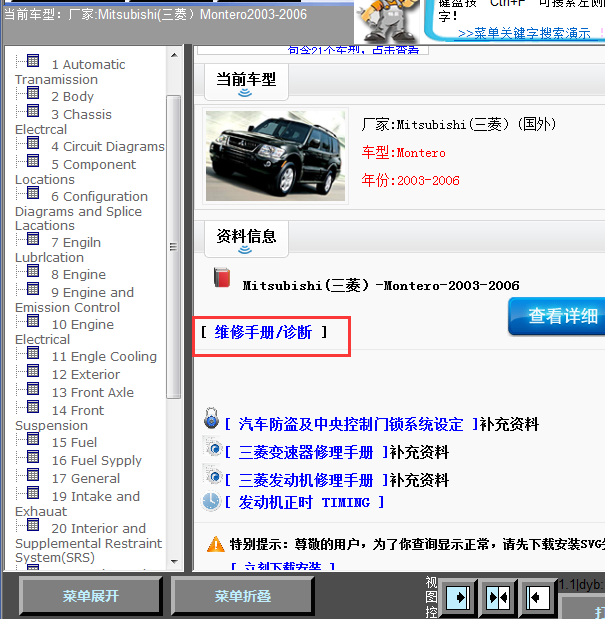Open the 维修手册/诊断 link
Viewport: 605px width, 619px height.
coord(264,332)
